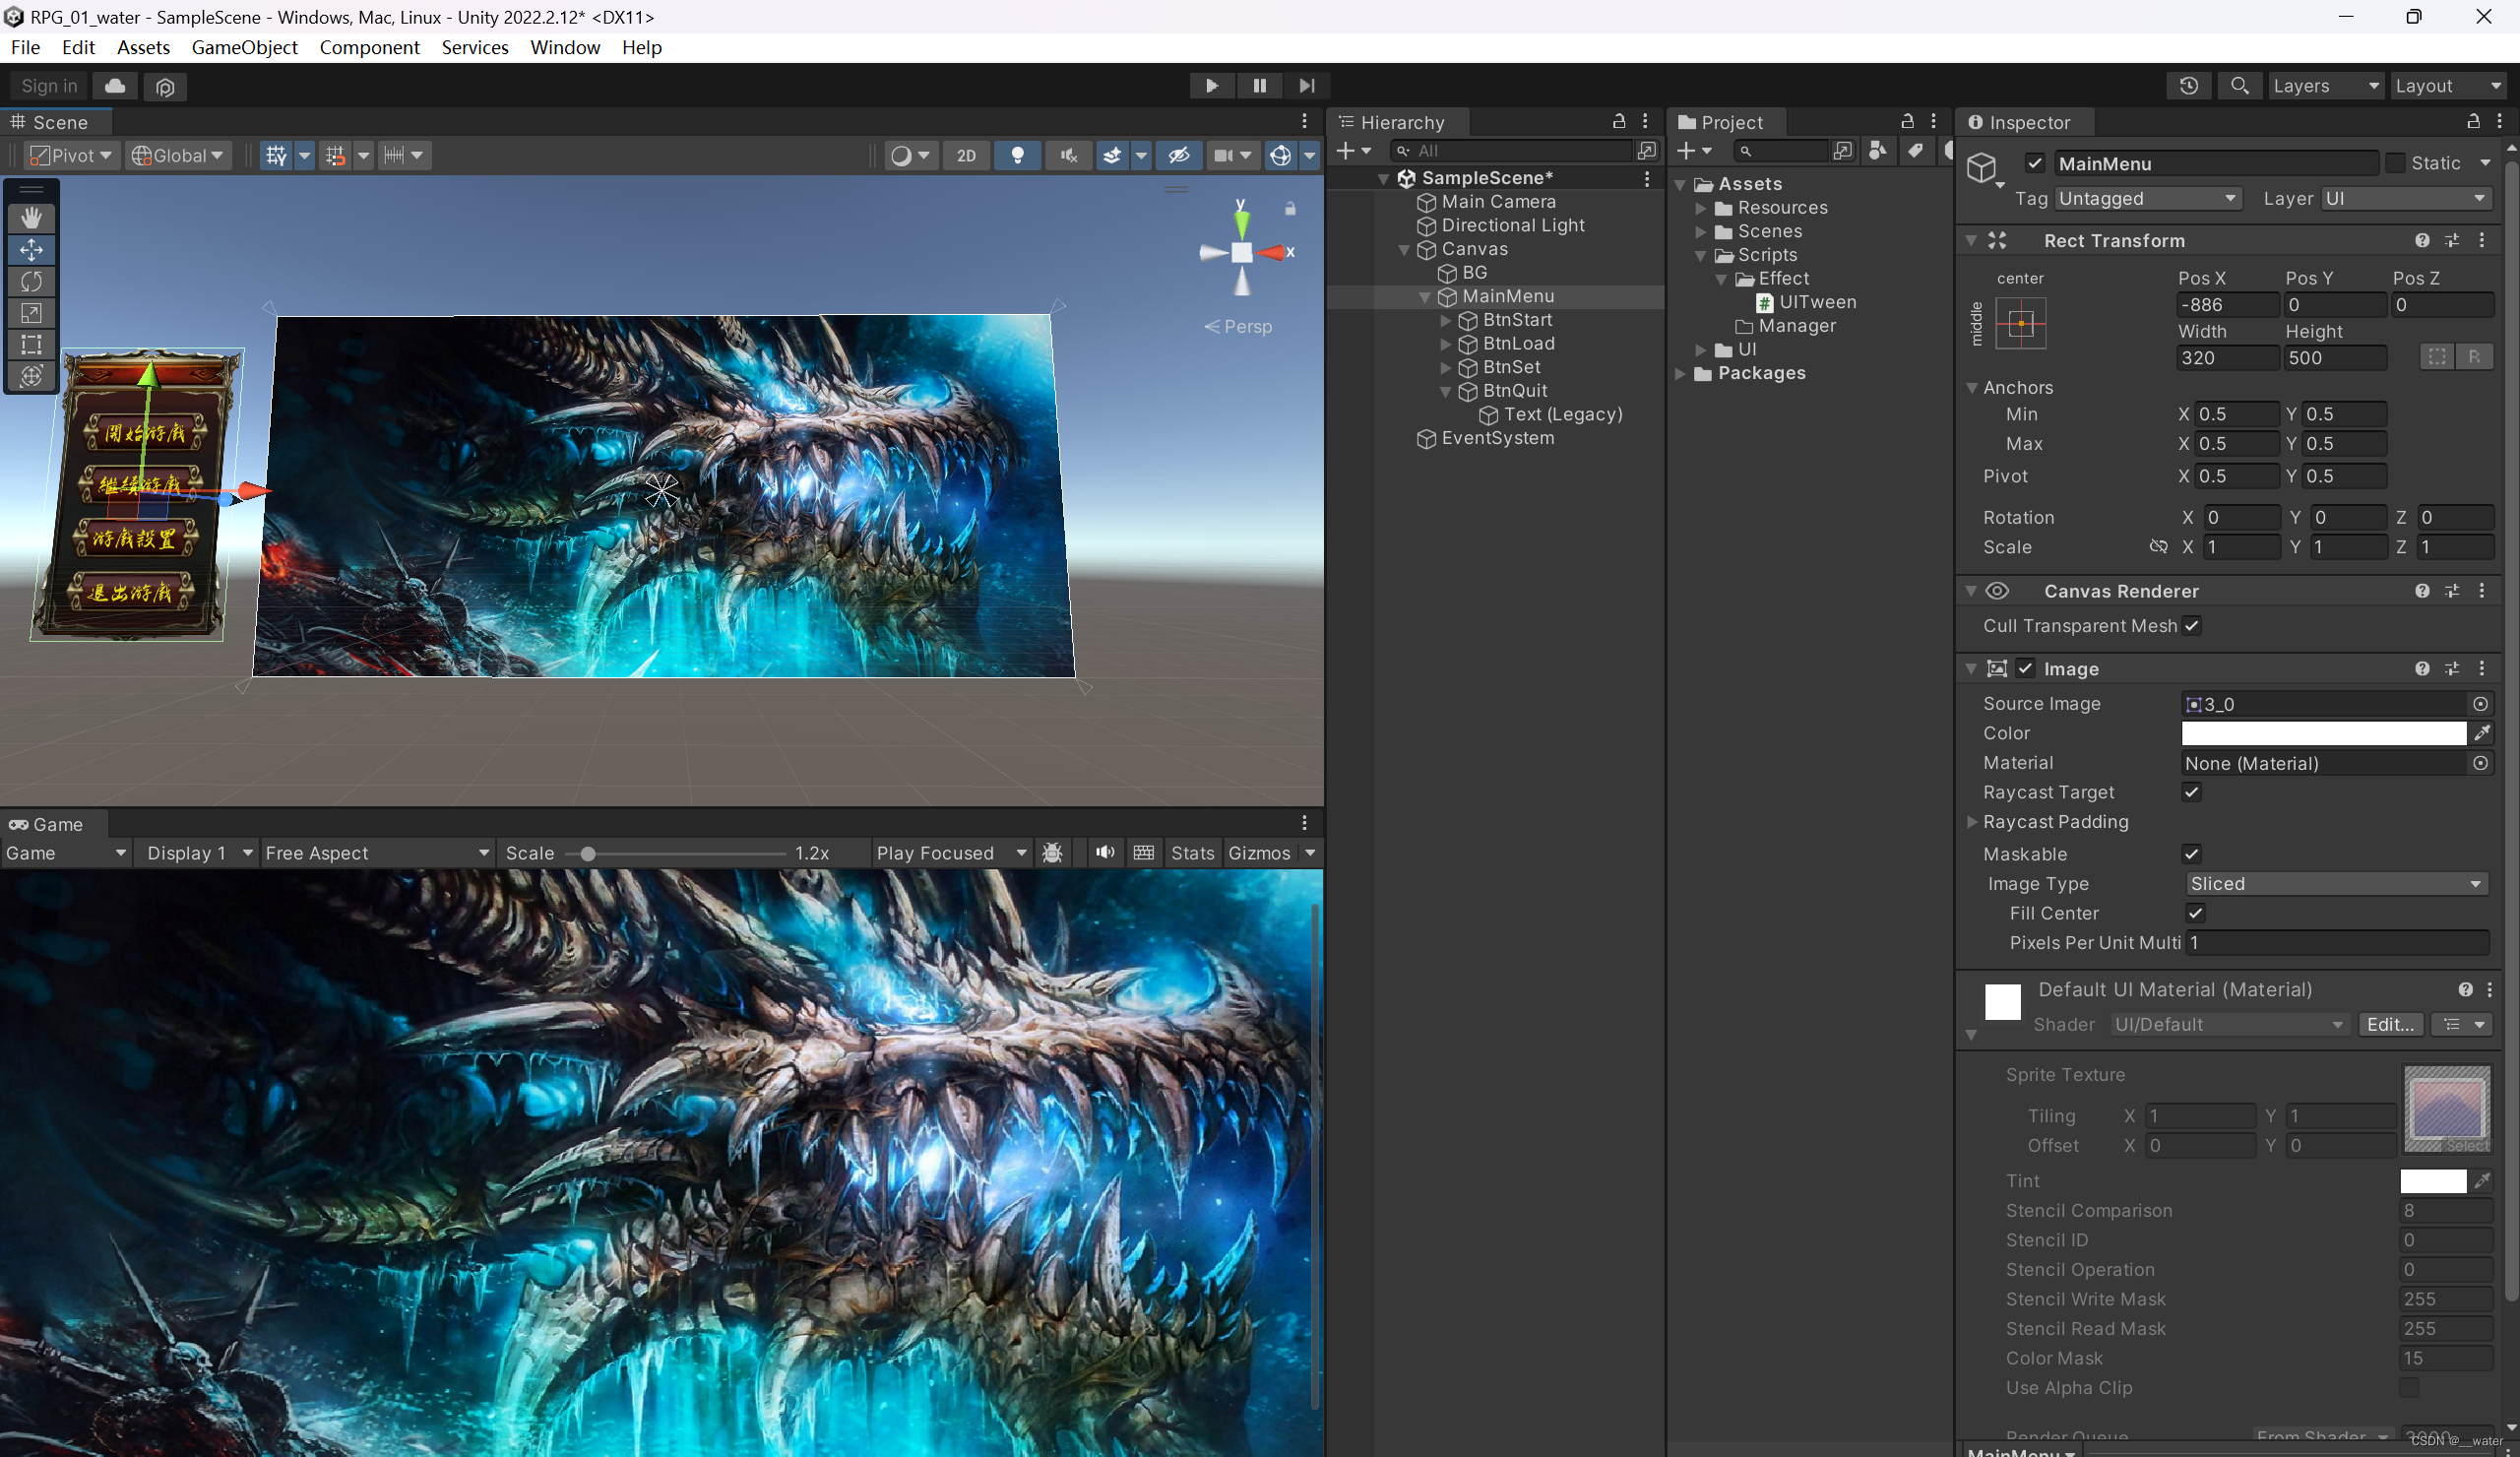Viewport: 2520px width, 1457px height.
Task: Click the Gizmos button in Game view
Action: click(x=1259, y=853)
